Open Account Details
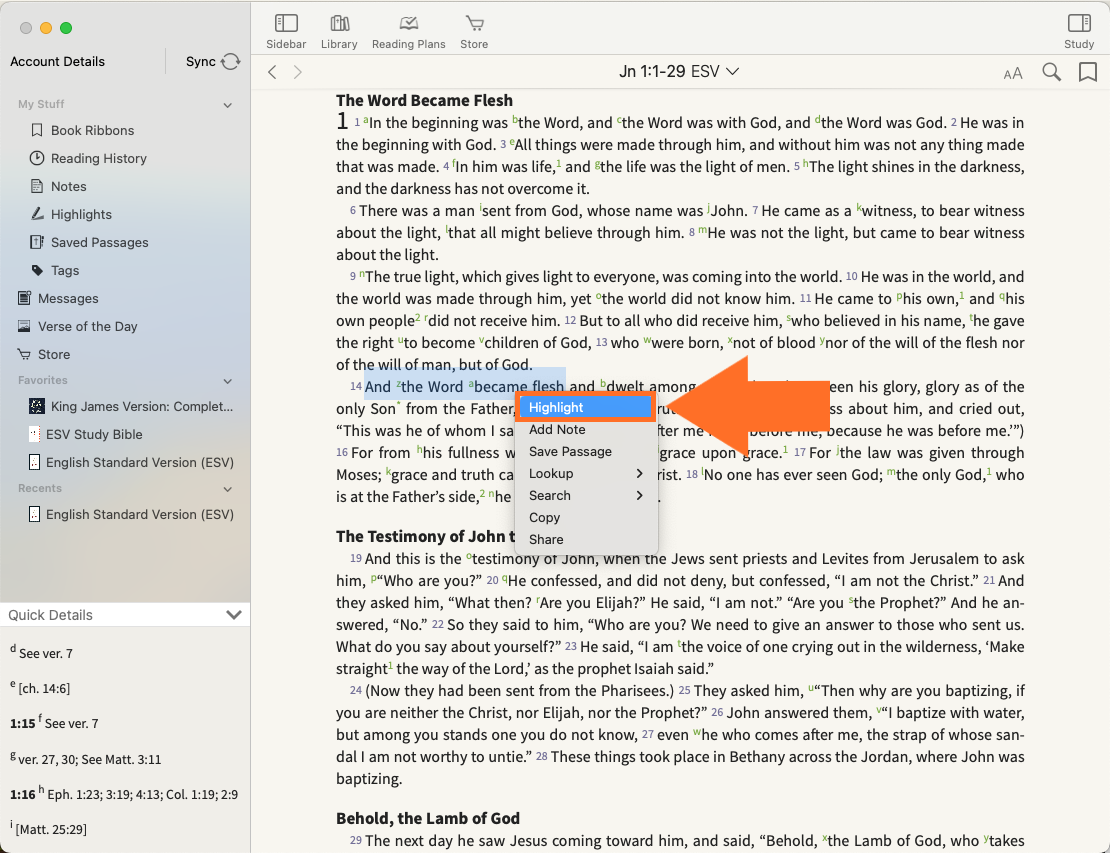 [x=57, y=62]
